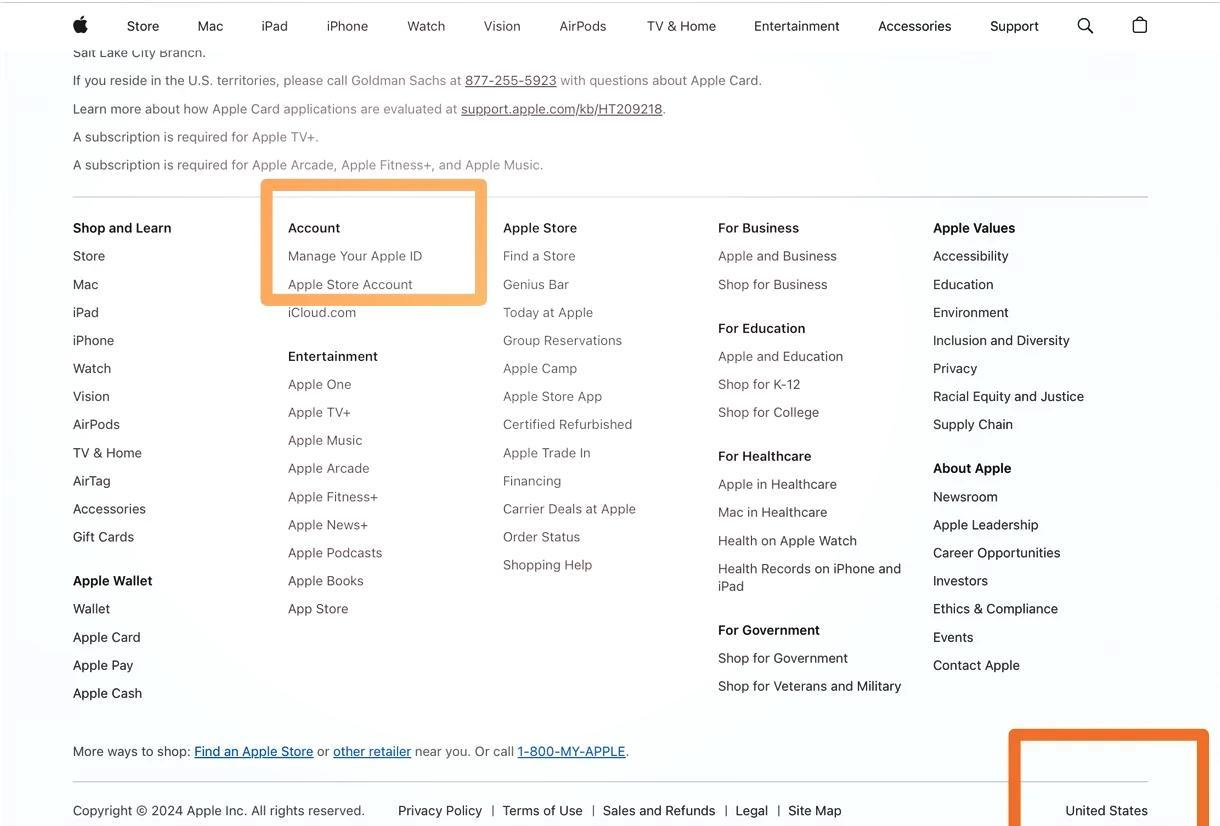
Task: Open the Apple Store Account link
Action: [x=350, y=284]
